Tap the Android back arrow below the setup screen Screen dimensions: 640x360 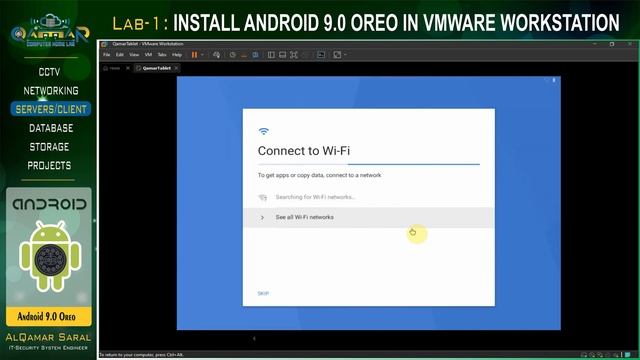[254, 338]
